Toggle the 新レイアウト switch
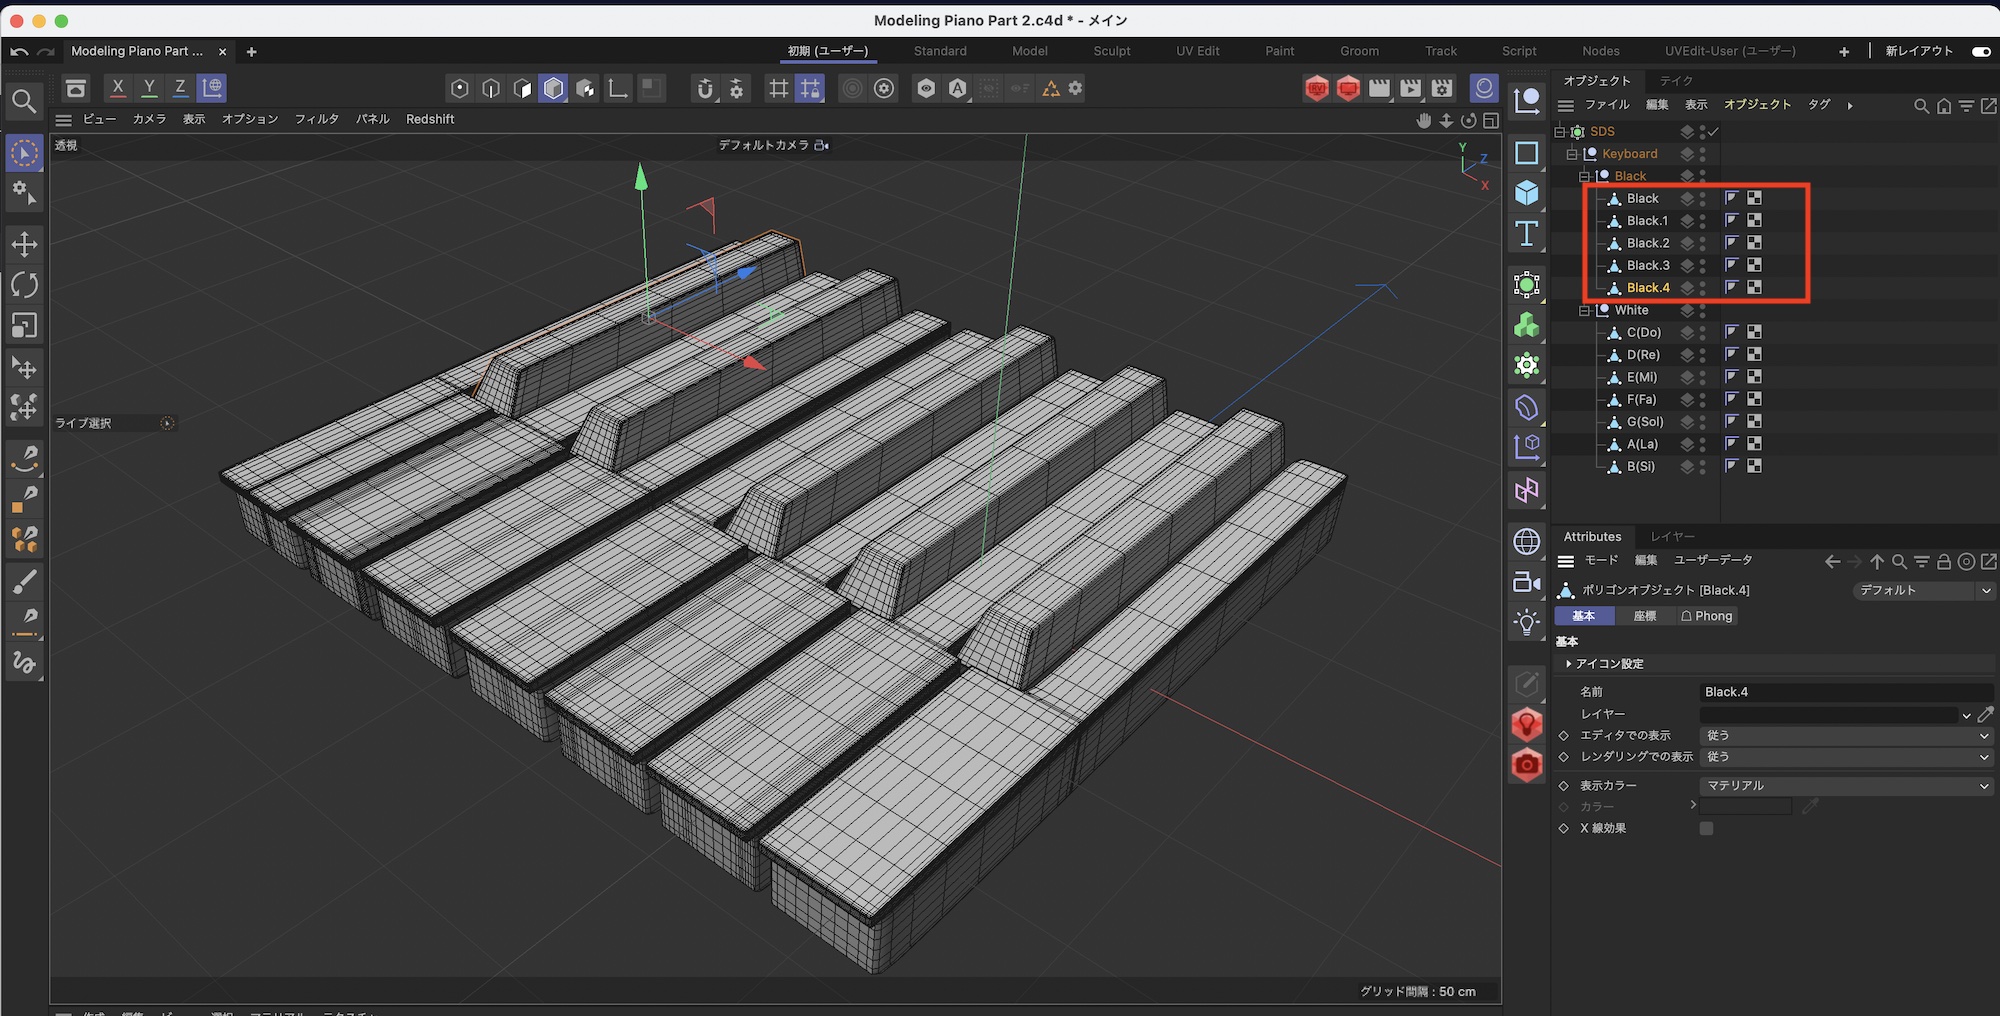 pyautogui.click(x=1980, y=51)
